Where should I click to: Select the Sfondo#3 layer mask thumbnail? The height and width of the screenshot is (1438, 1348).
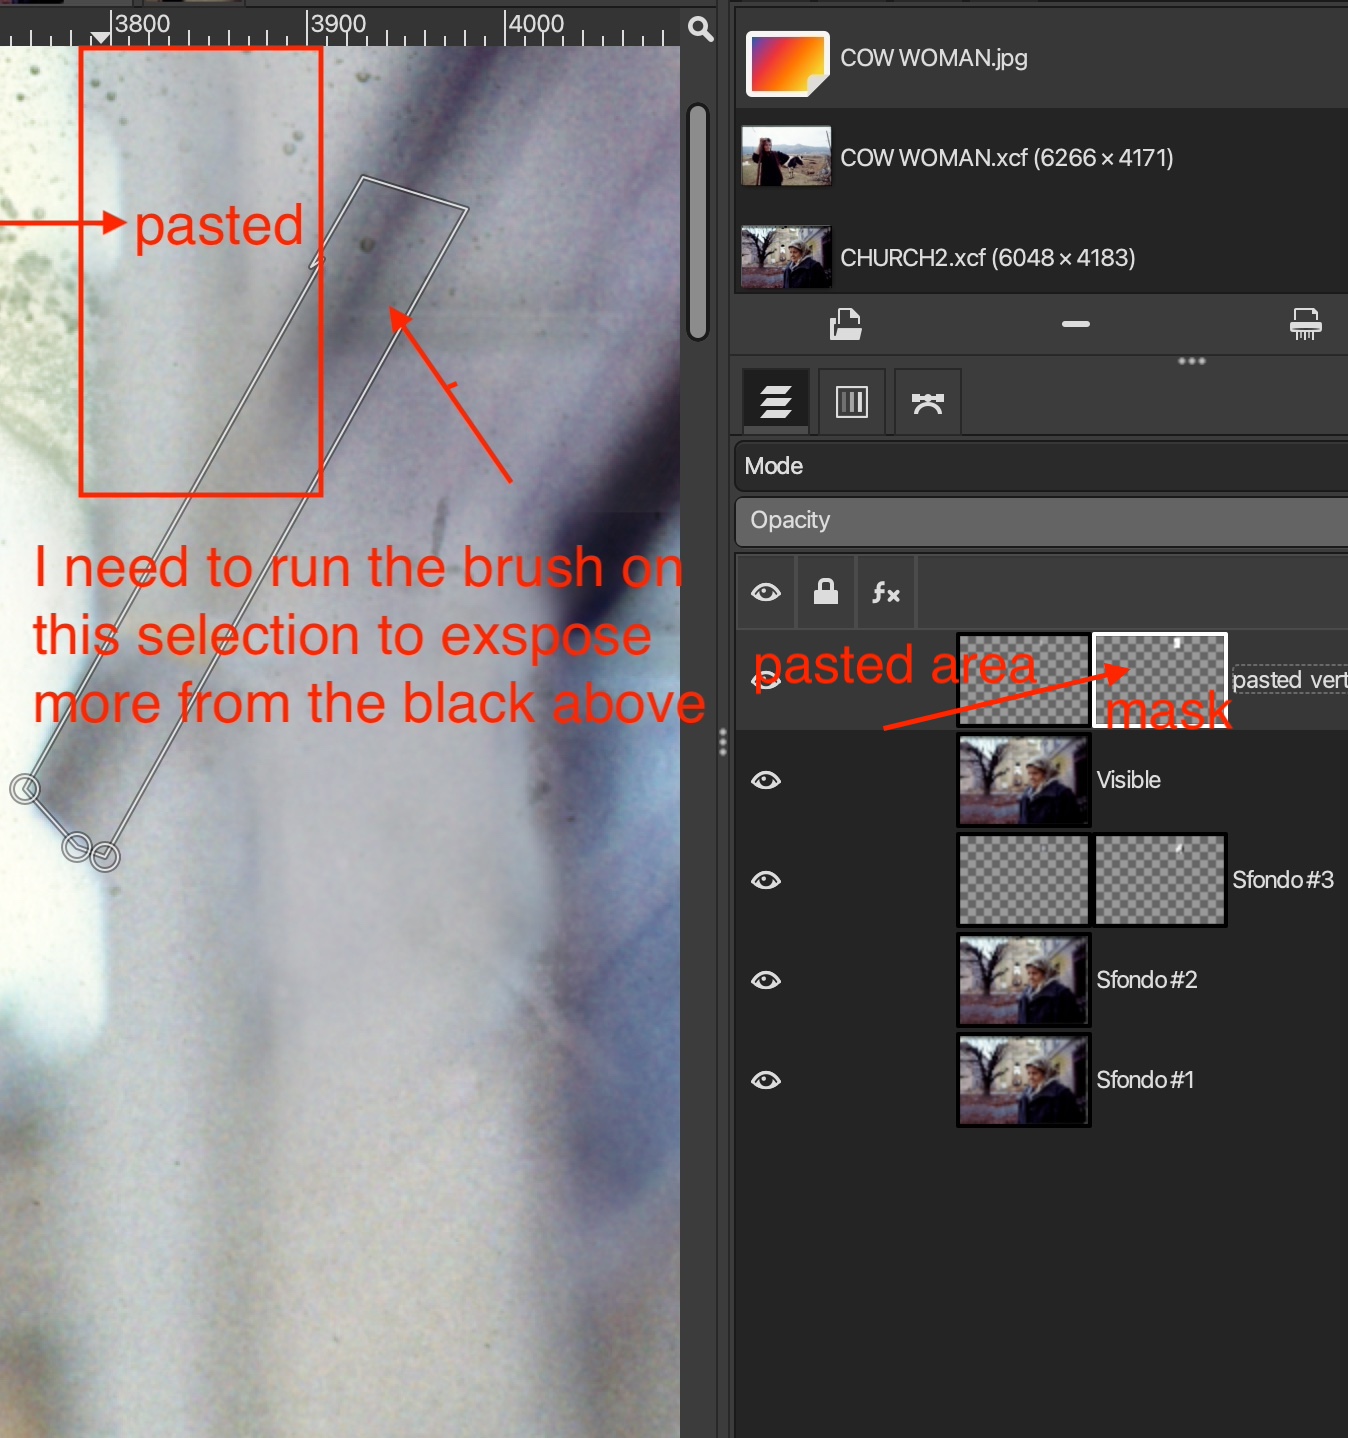(x=1160, y=880)
